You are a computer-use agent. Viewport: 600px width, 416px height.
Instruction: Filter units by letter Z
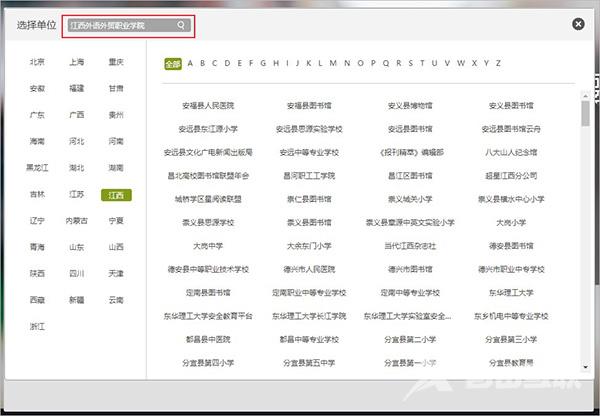[x=497, y=63]
